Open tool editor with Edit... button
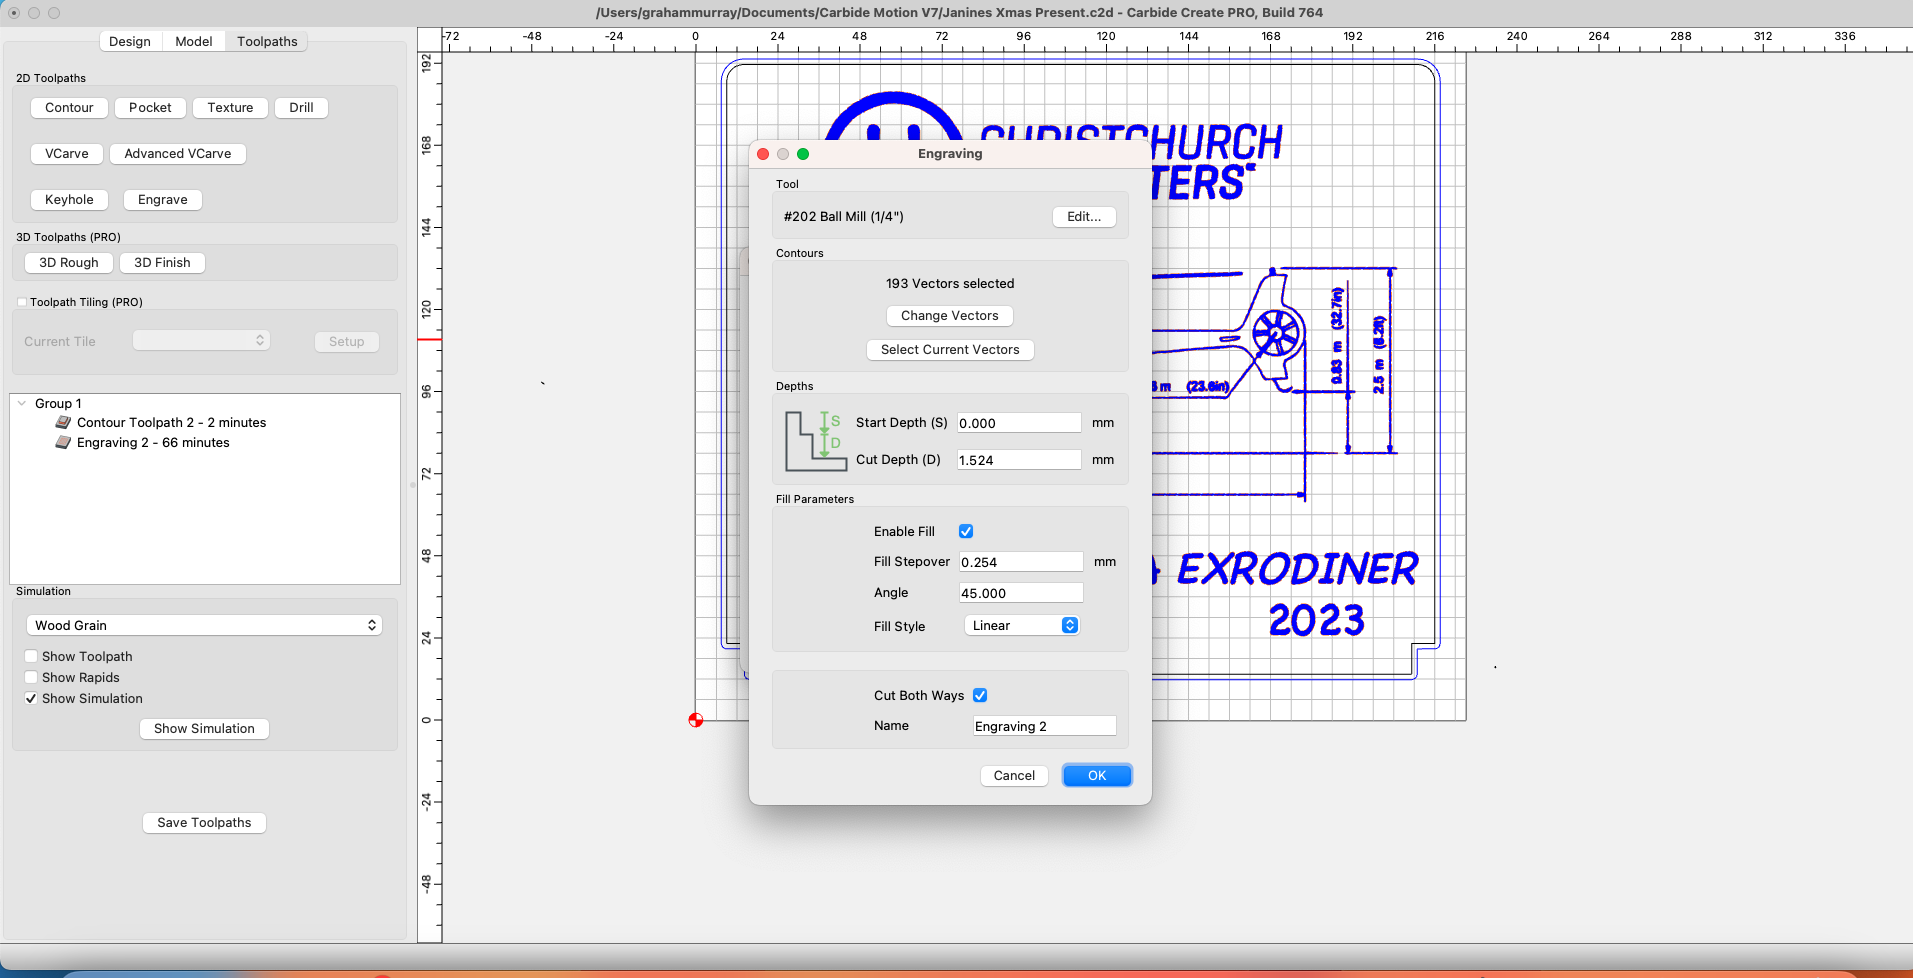Screen dimensions: 1913x978 1084,217
